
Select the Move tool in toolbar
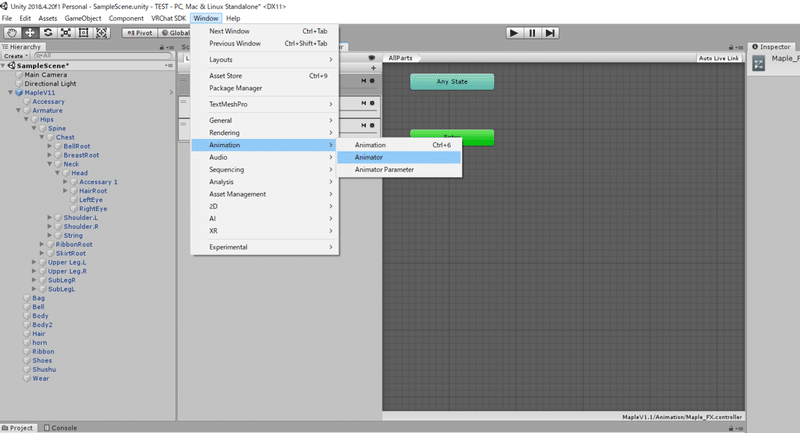[30, 33]
